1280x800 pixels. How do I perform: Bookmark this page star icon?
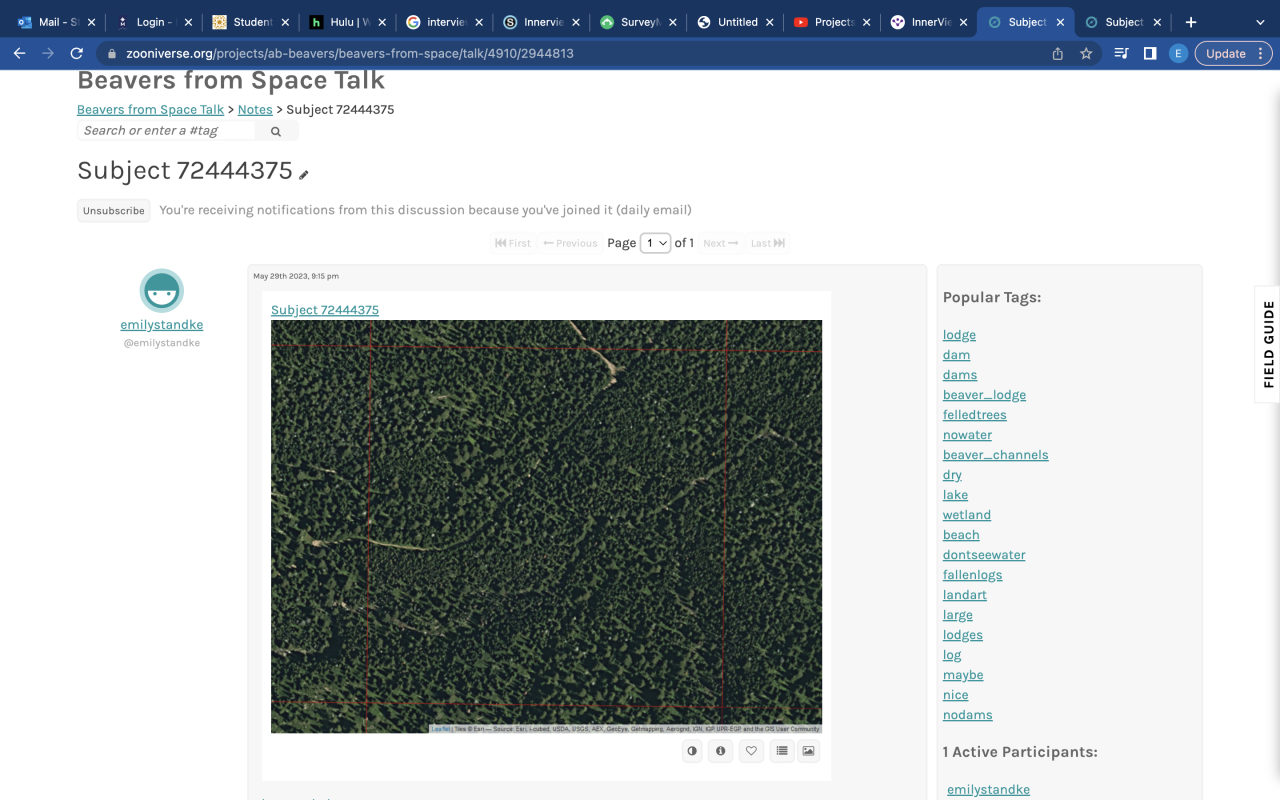(x=1086, y=54)
